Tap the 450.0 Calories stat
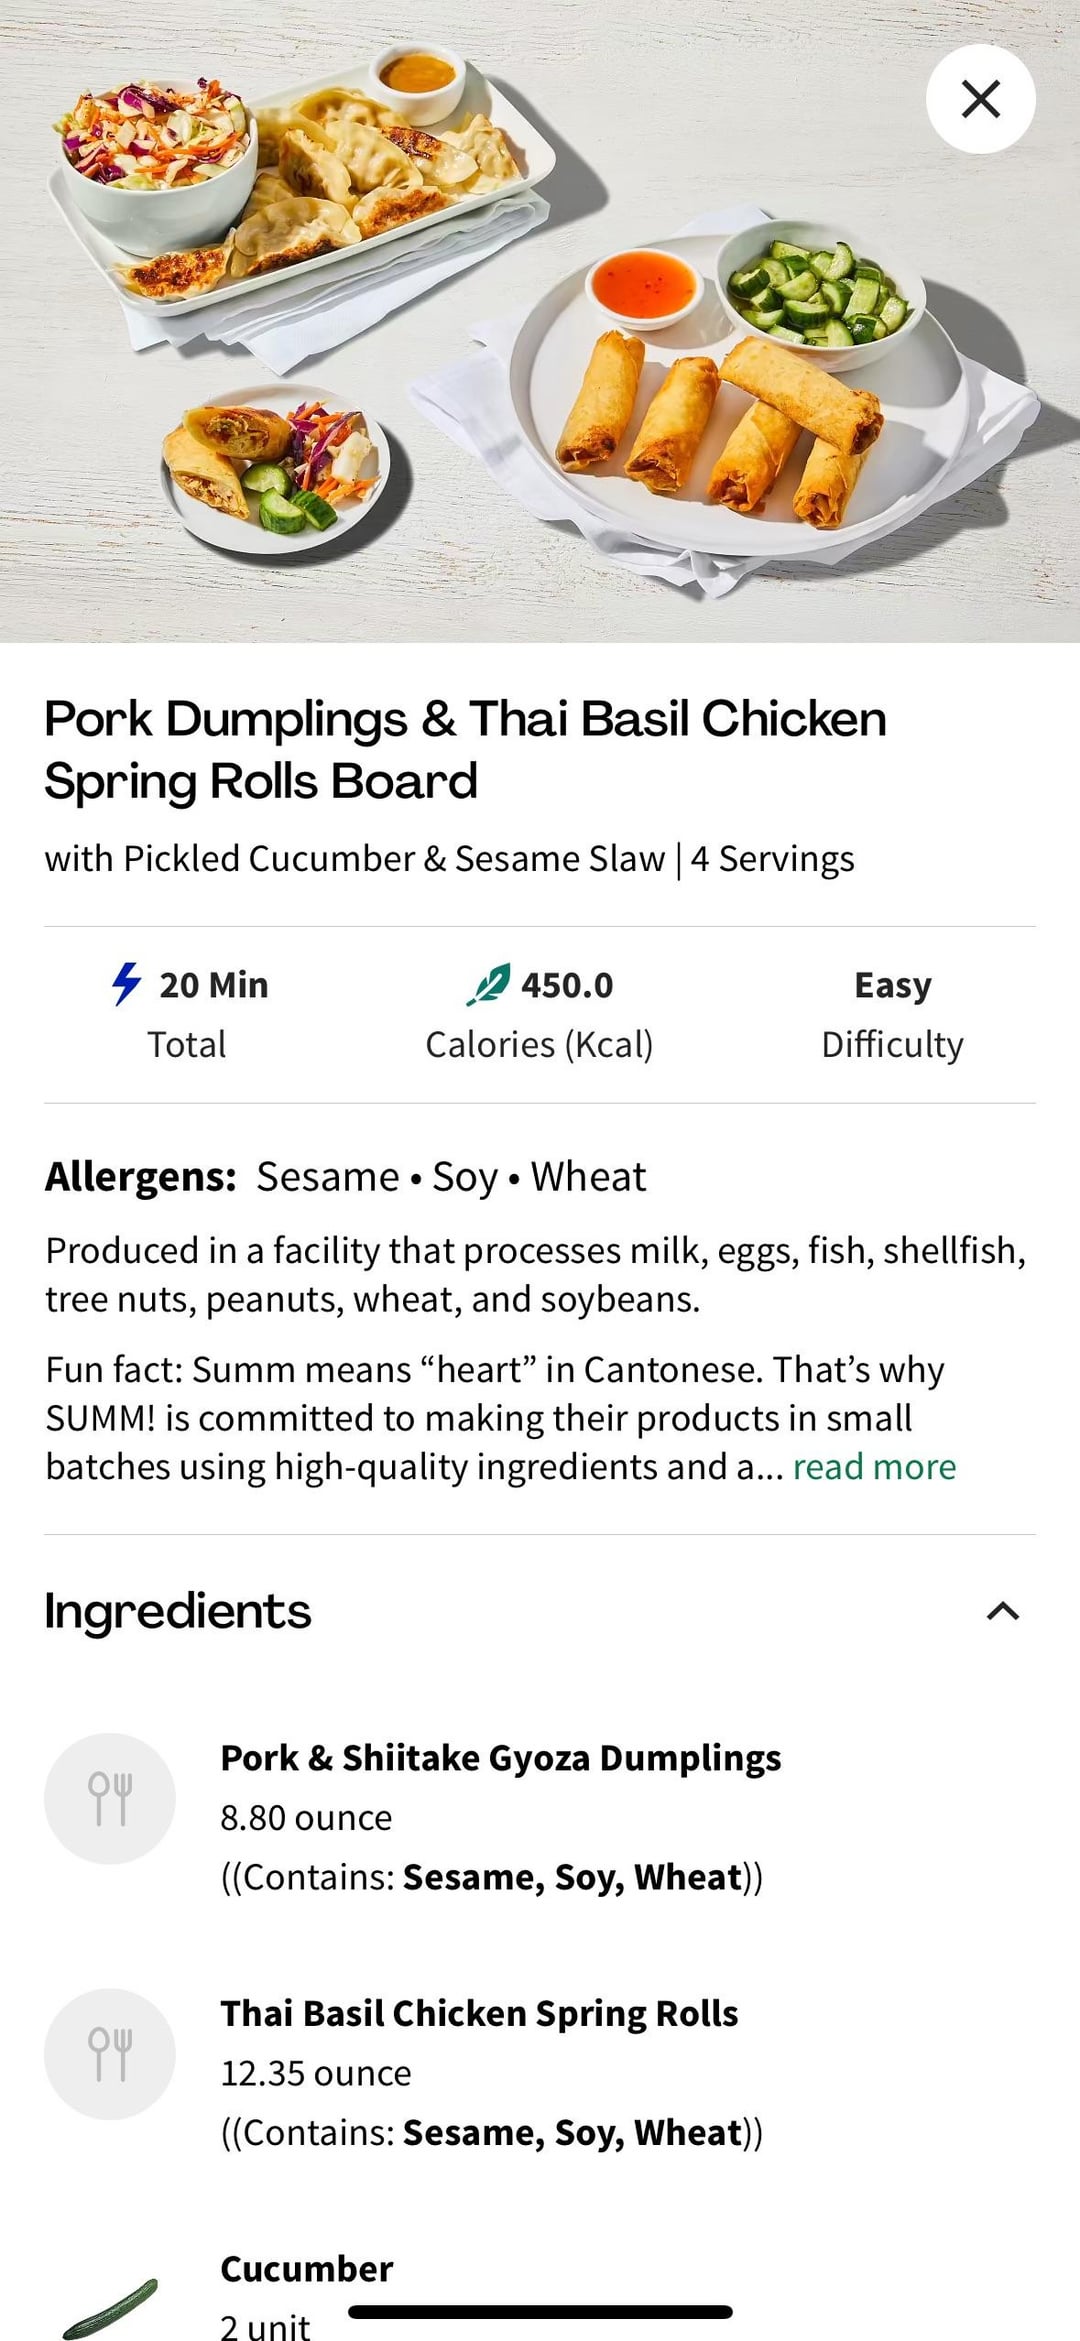This screenshot has height=2341, width=1080. 540,1013
